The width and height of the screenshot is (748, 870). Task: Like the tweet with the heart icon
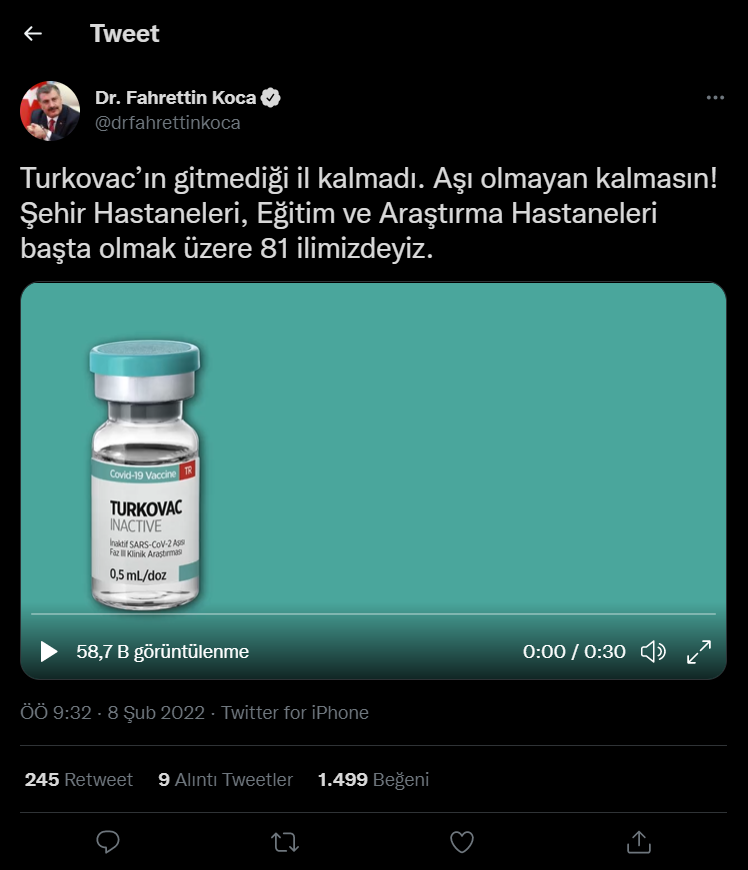[x=462, y=842]
